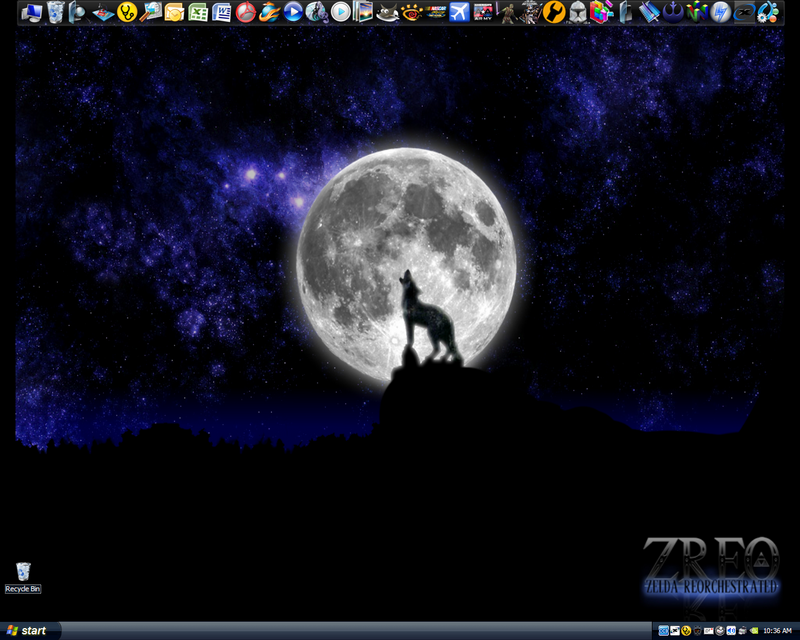The height and width of the screenshot is (640, 800).
Task: Open the clock showing 10:36 AM
Action: (x=777, y=631)
